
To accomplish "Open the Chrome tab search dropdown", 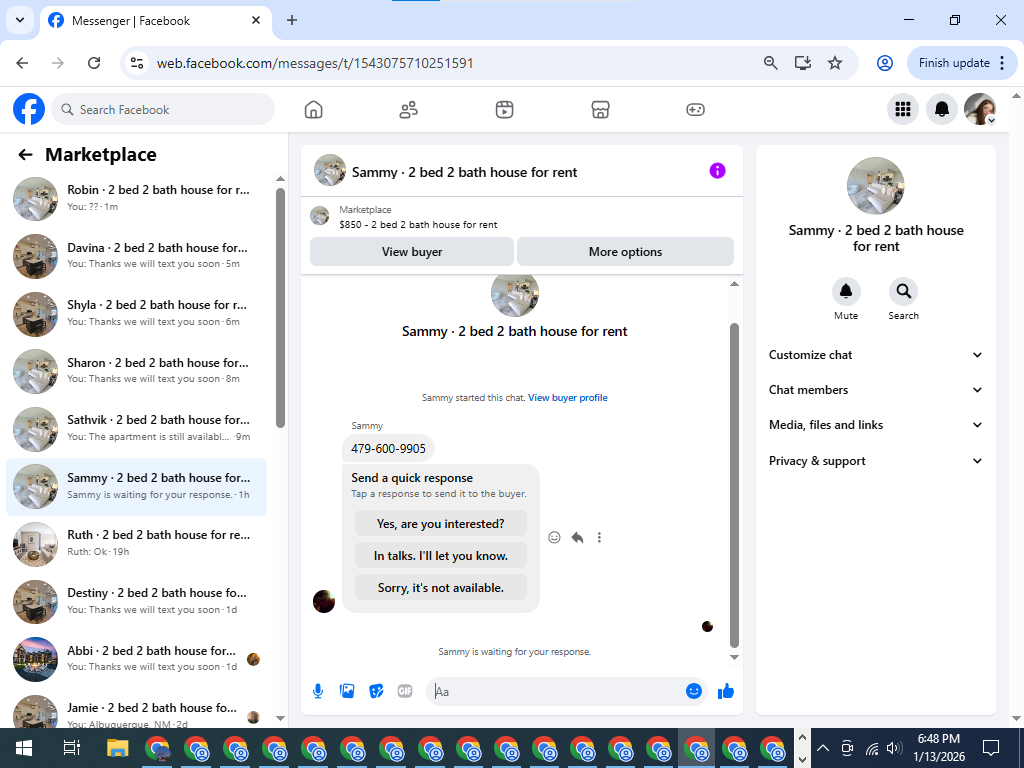I will (x=20, y=20).
